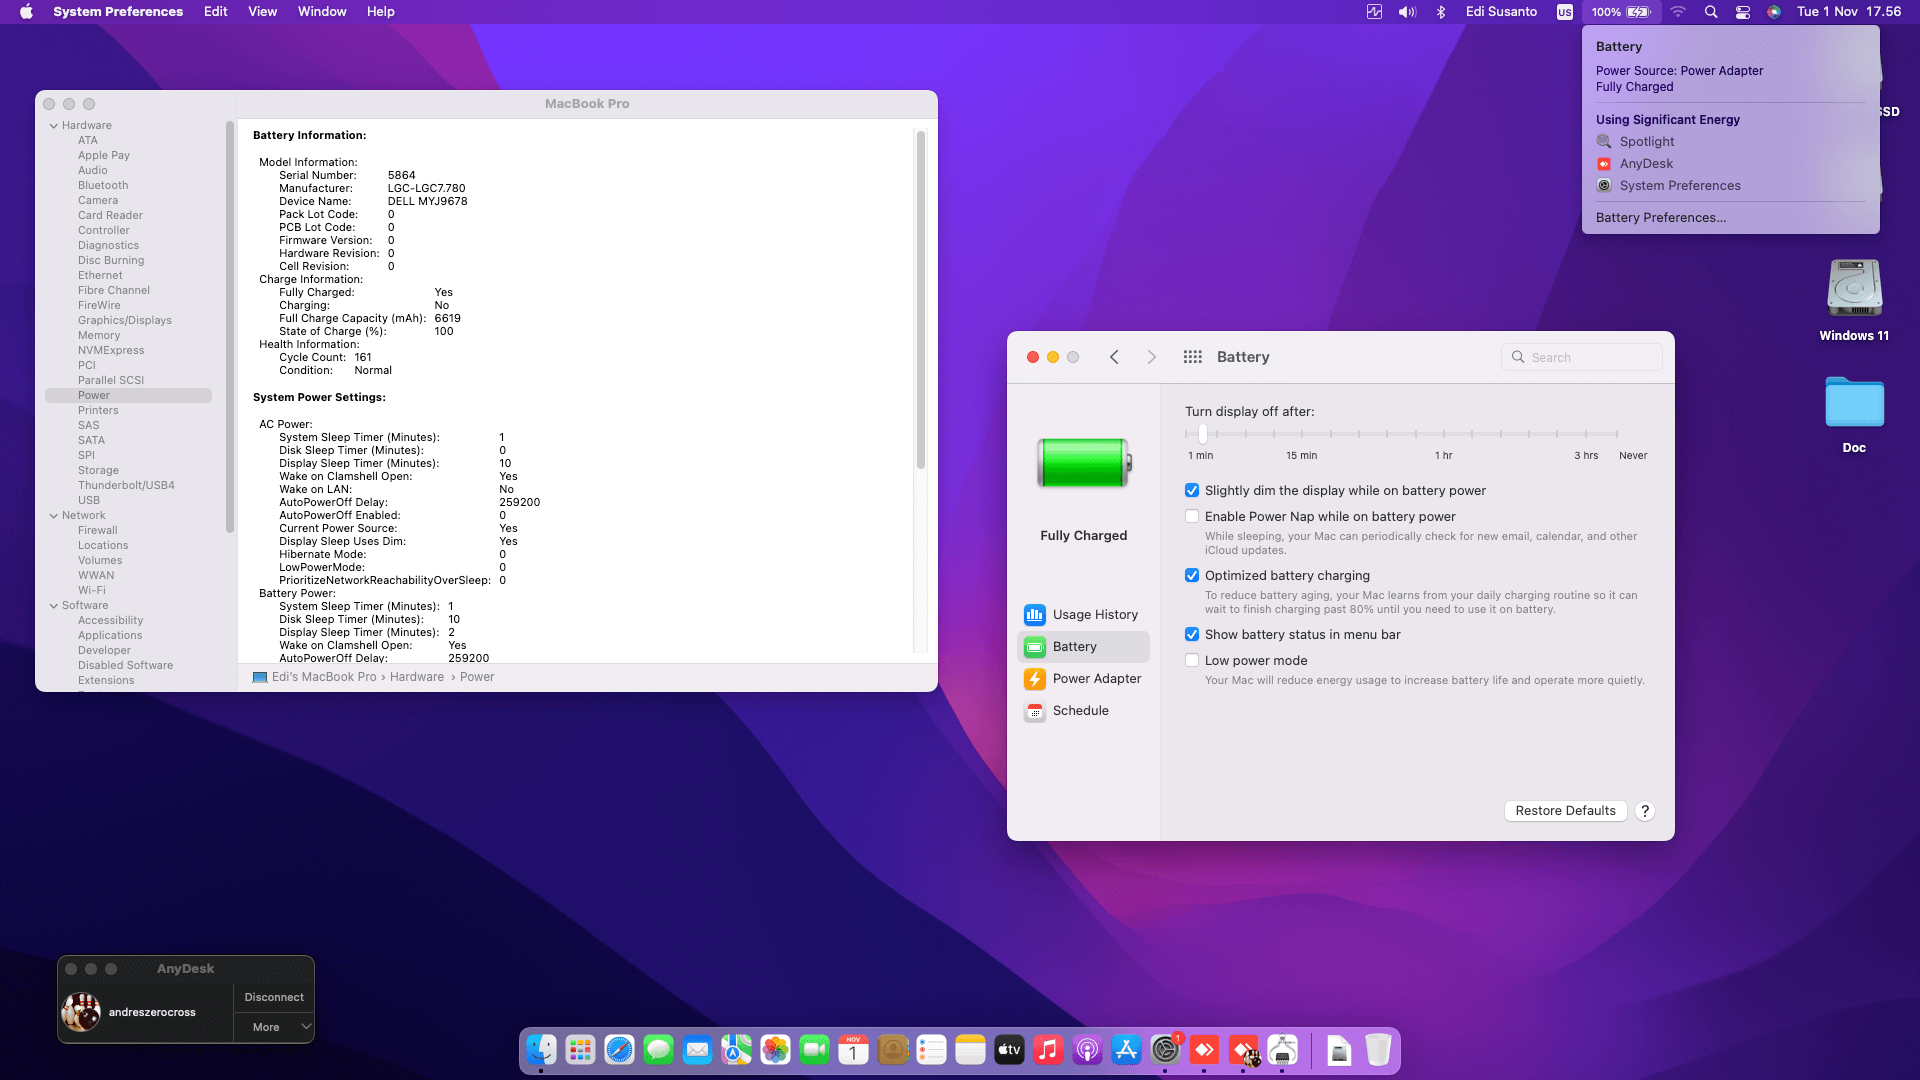Open Usage History pane icon
The image size is (1920, 1080).
1035,615
